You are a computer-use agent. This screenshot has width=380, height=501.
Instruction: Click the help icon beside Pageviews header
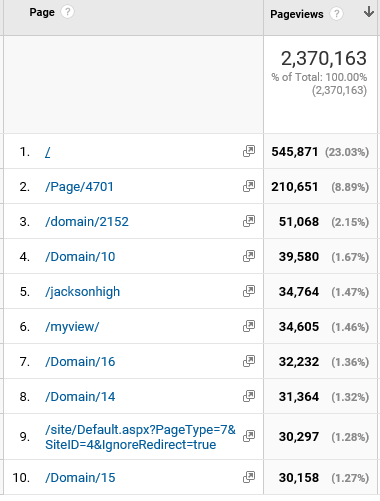[x=336, y=14]
